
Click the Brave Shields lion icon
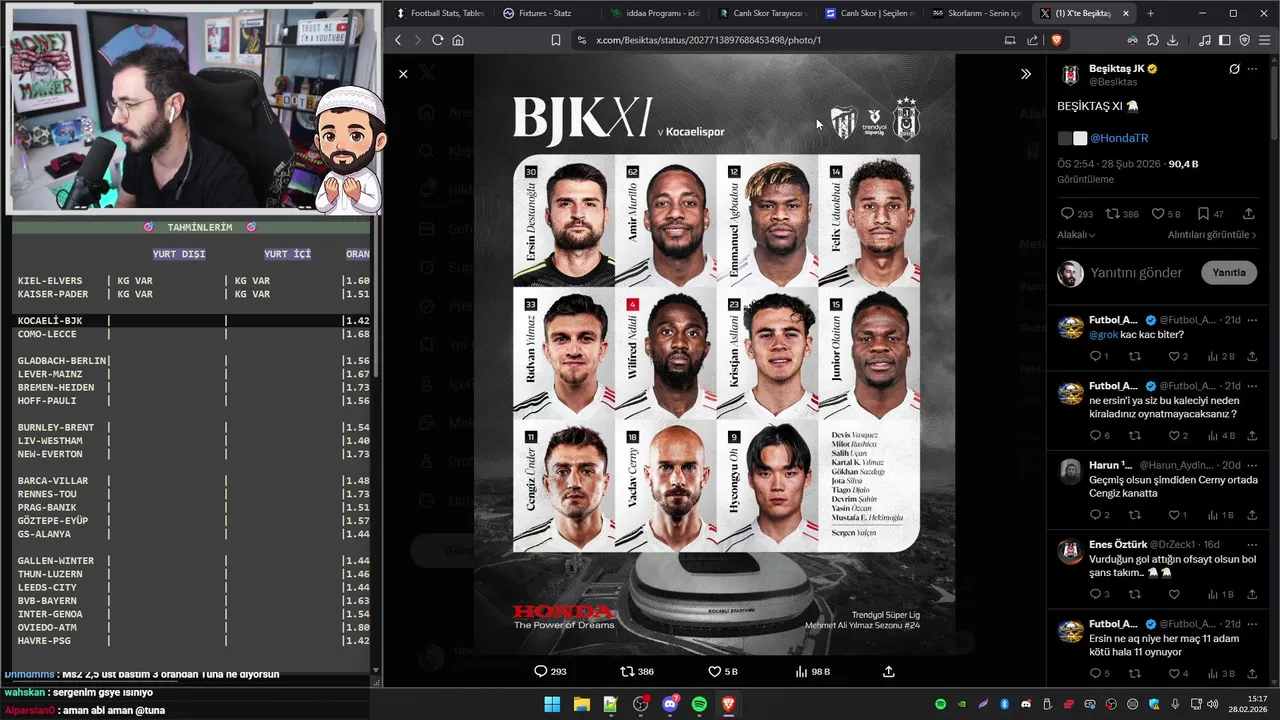(x=1056, y=40)
